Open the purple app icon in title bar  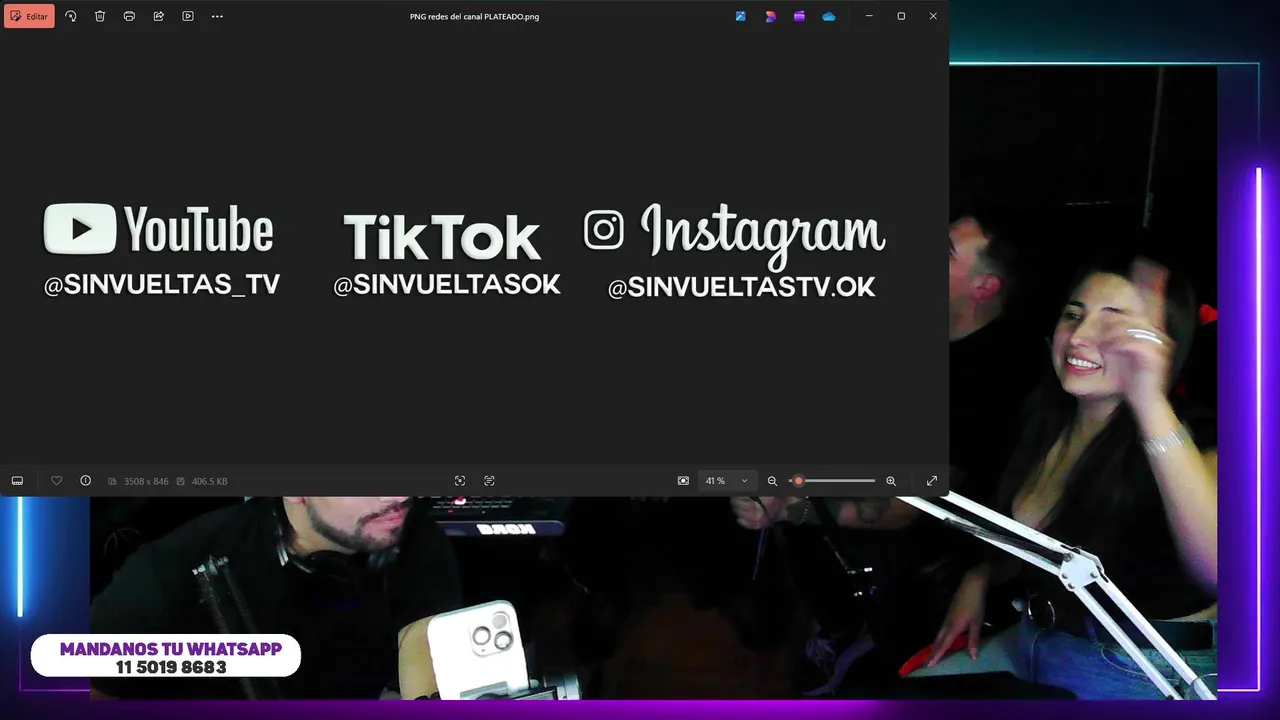click(x=799, y=16)
